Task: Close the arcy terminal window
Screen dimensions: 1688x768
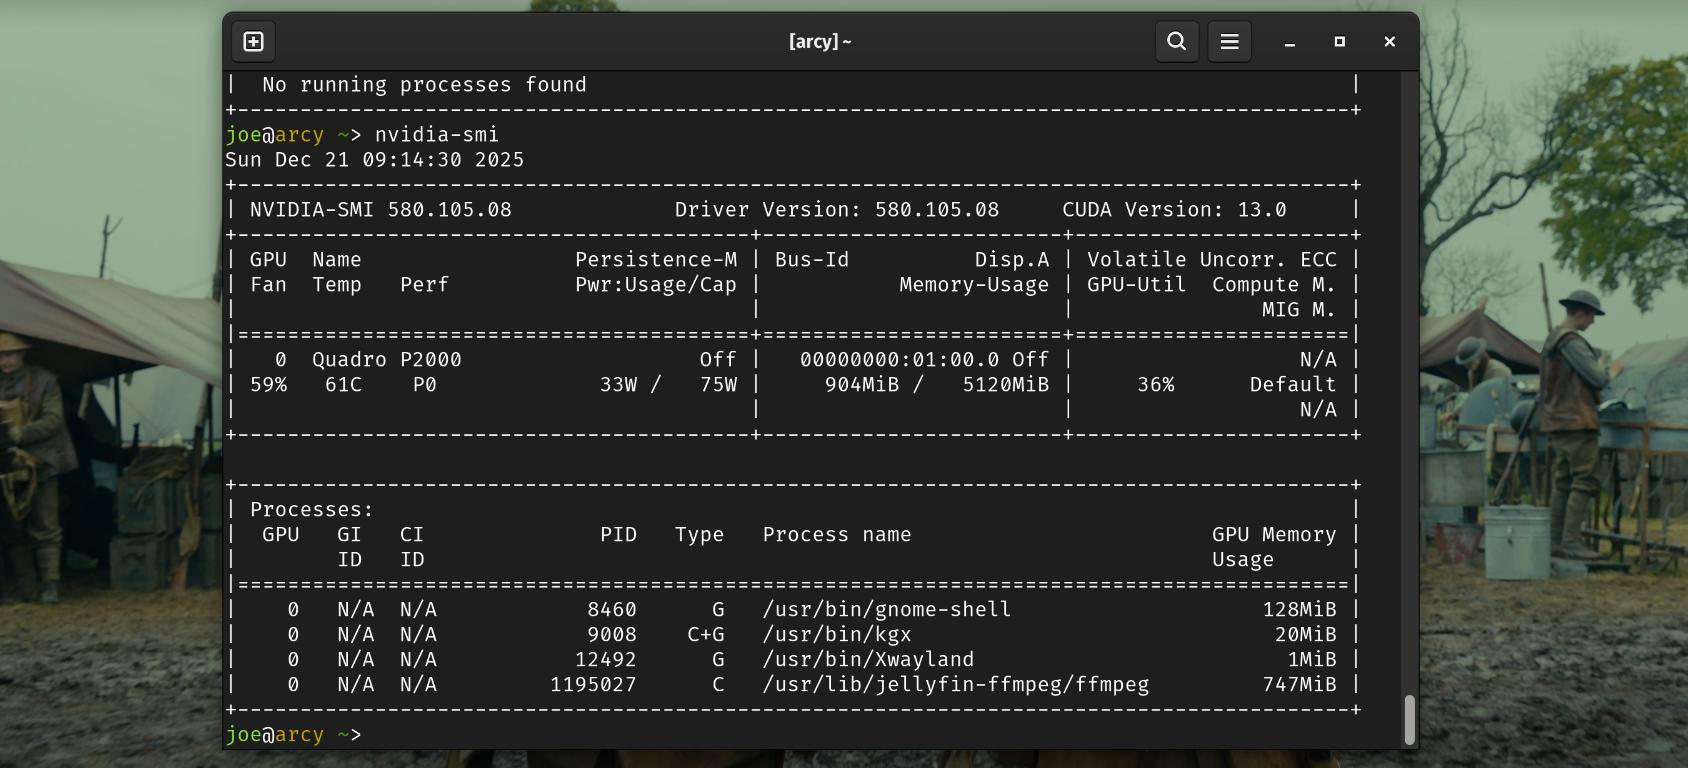Action: [1389, 42]
